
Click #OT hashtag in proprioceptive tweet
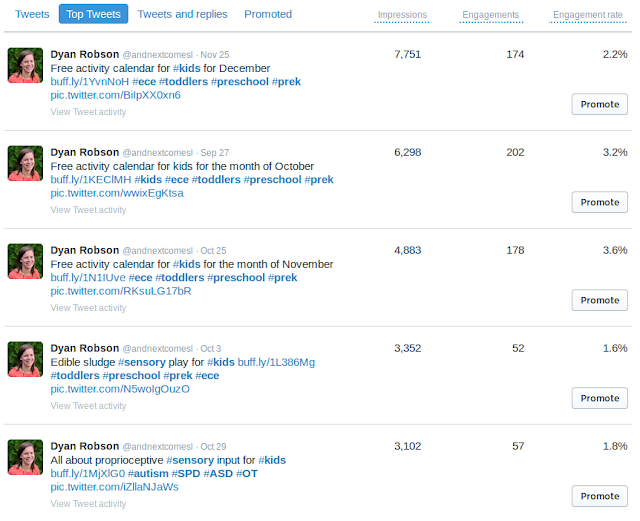(247, 474)
